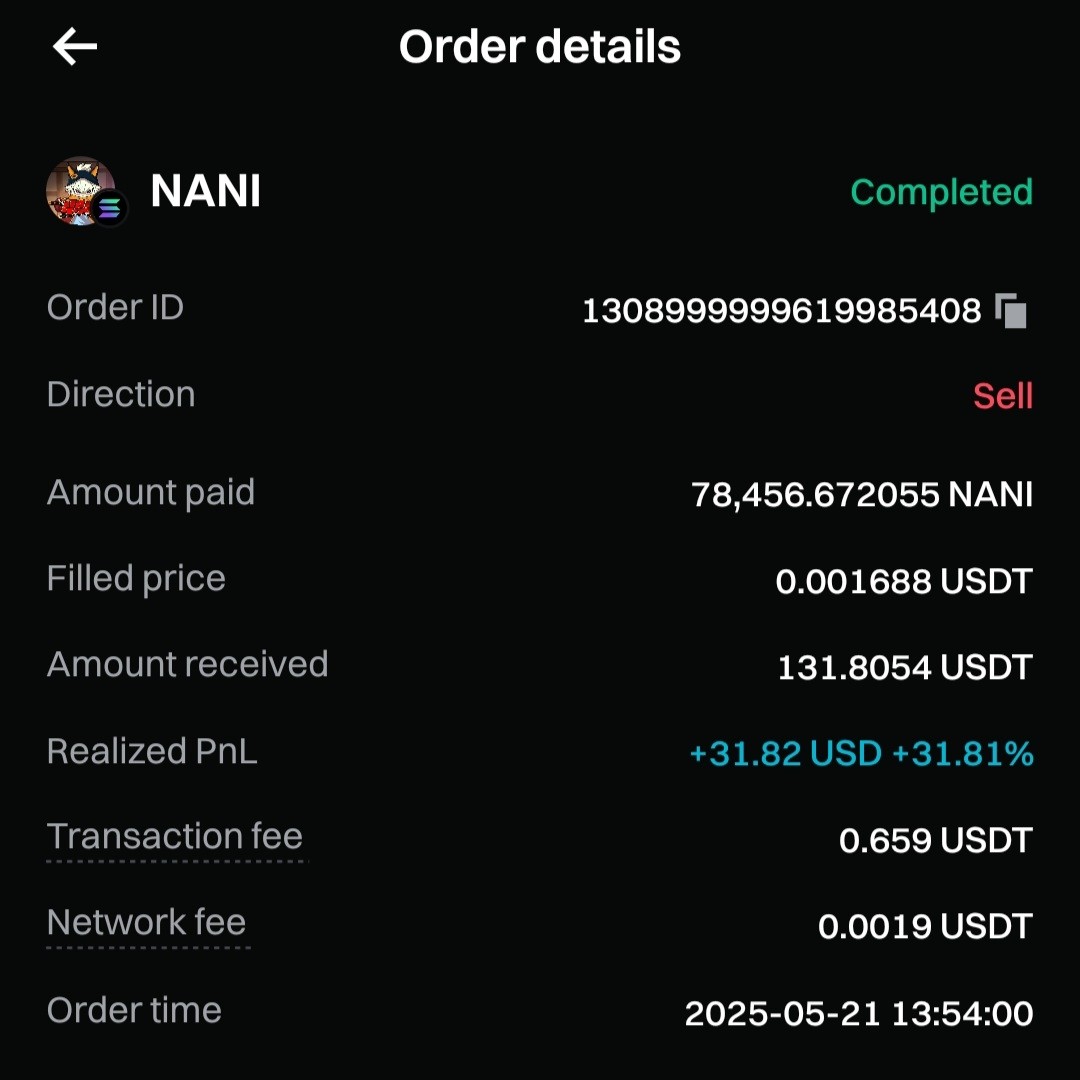Tap the 78,456.672055 NANI amount paid
1080x1080 pixels.
tap(862, 495)
